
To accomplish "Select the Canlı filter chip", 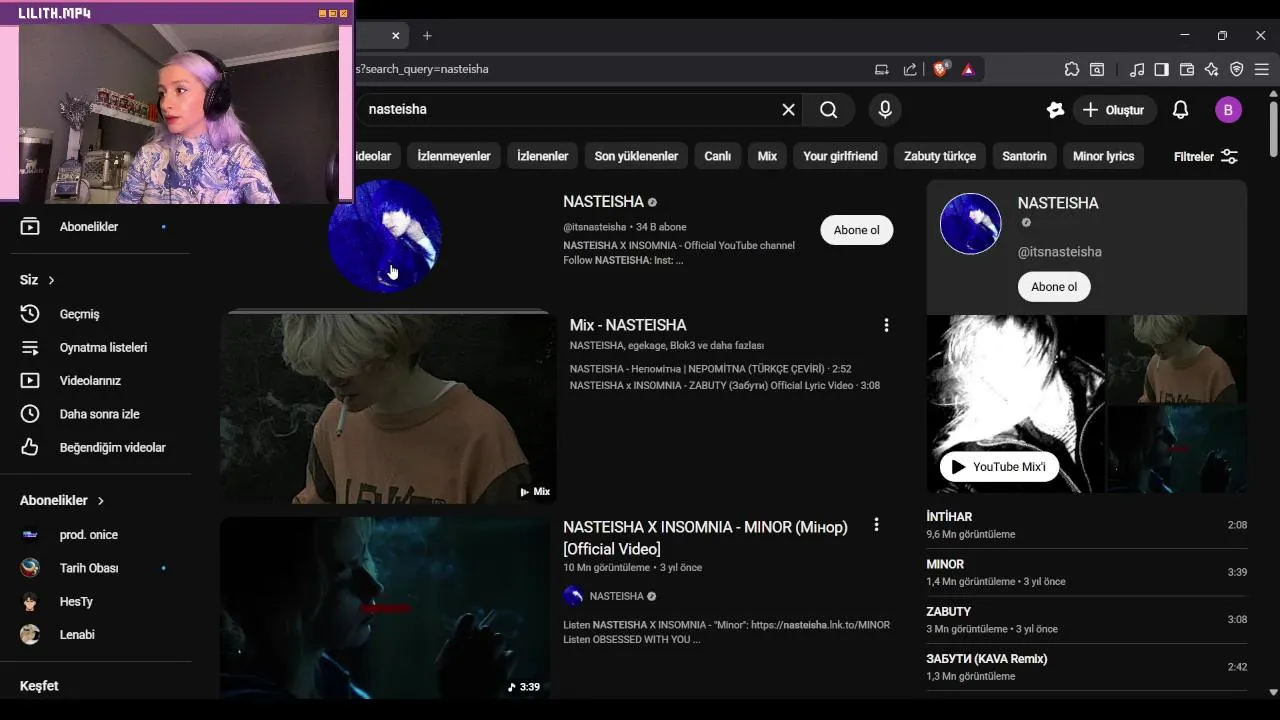I will point(718,156).
